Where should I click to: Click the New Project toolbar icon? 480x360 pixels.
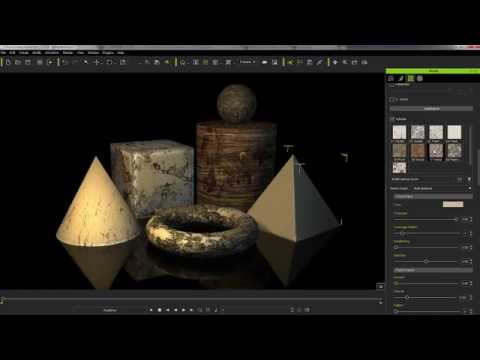click(9, 62)
